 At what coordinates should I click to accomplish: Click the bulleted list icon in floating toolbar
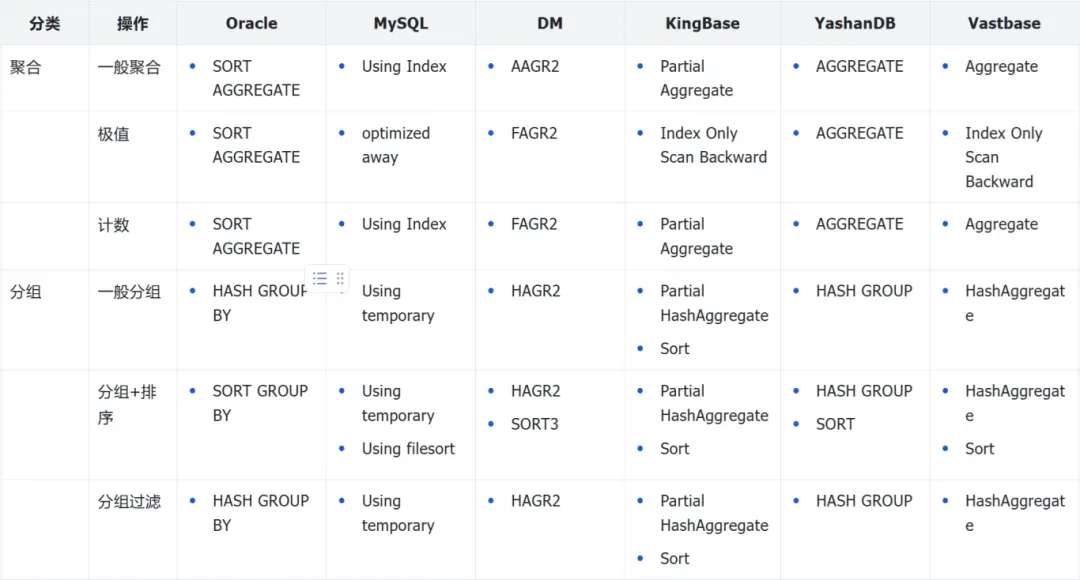(x=320, y=279)
